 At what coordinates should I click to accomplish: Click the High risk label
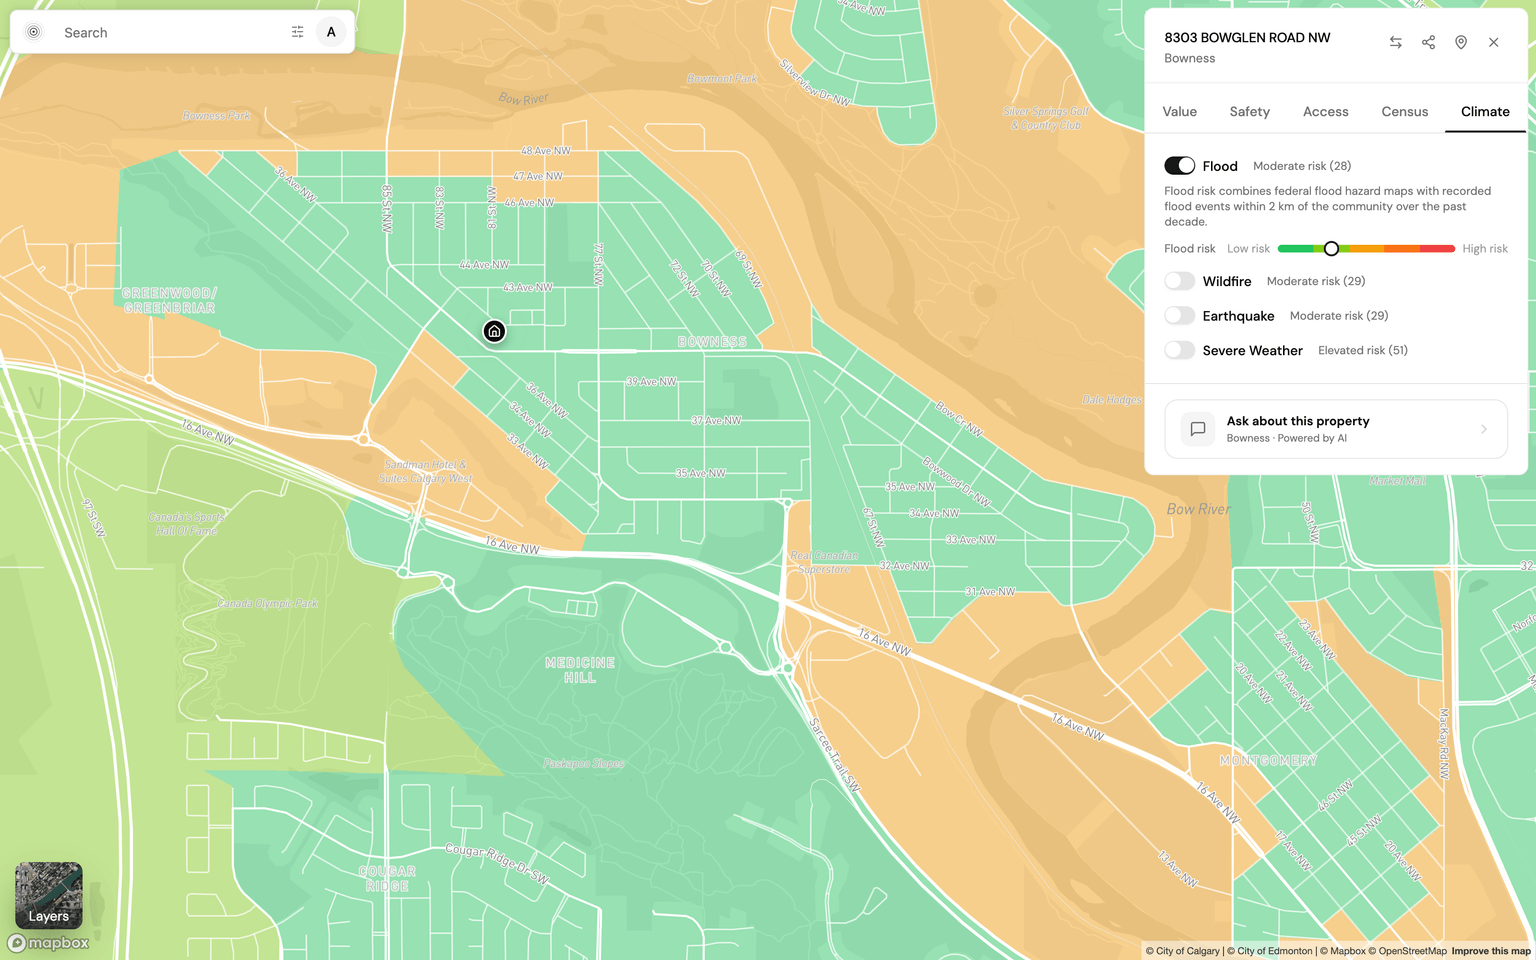click(x=1485, y=248)
